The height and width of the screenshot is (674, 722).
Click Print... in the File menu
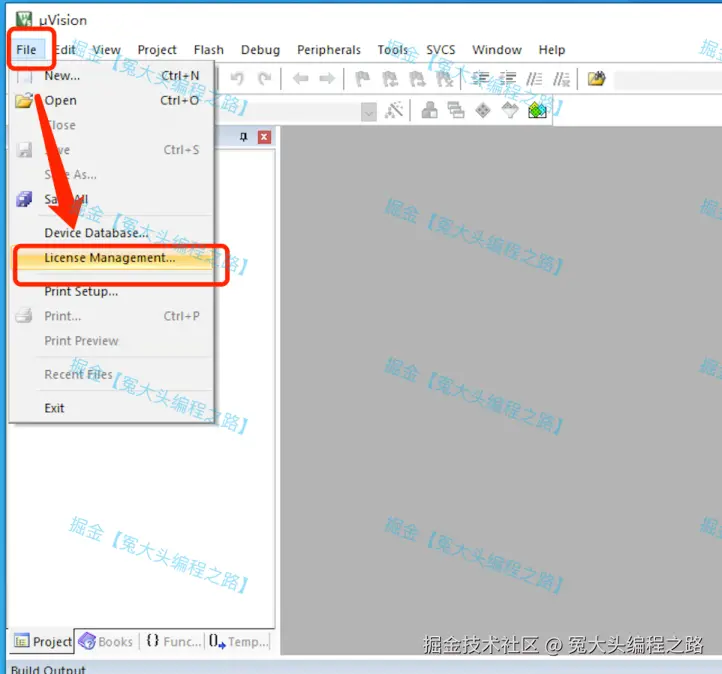[112, 316]
